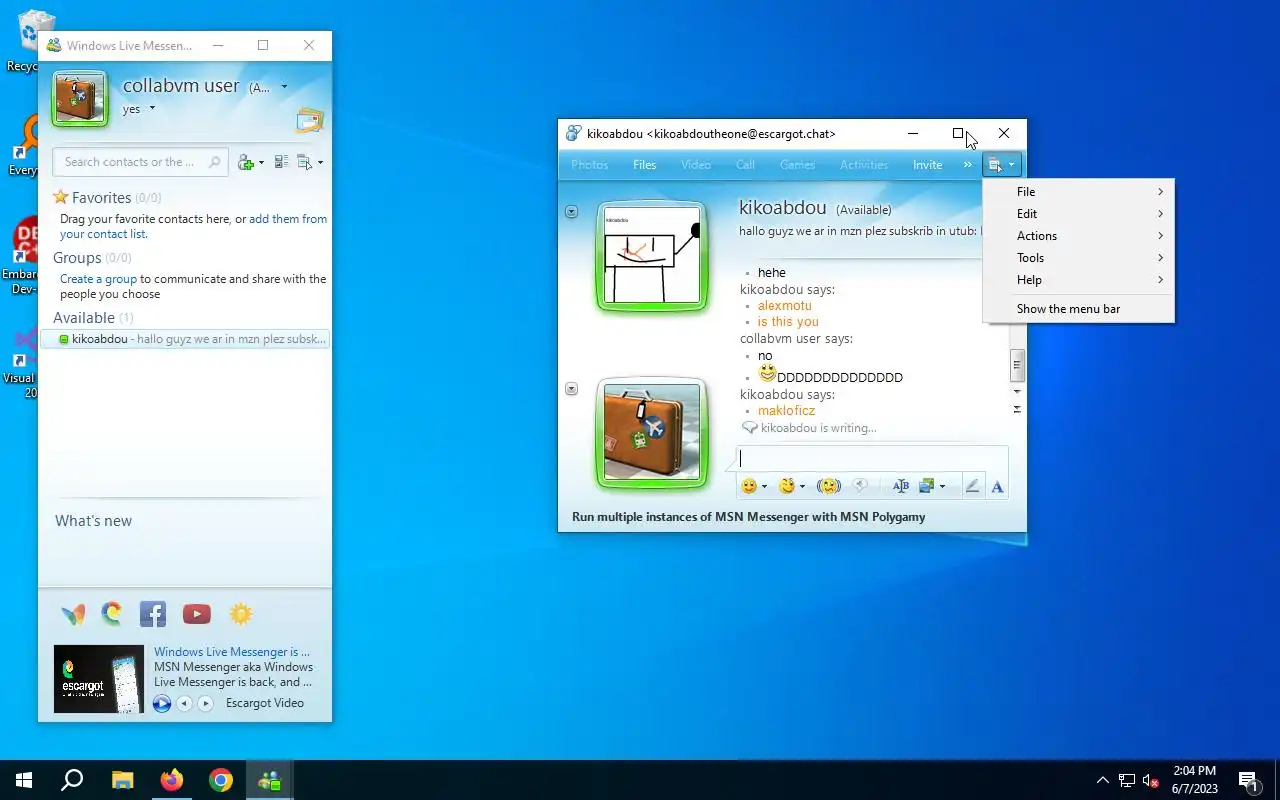Click the sun weather icon

(241, 614)
